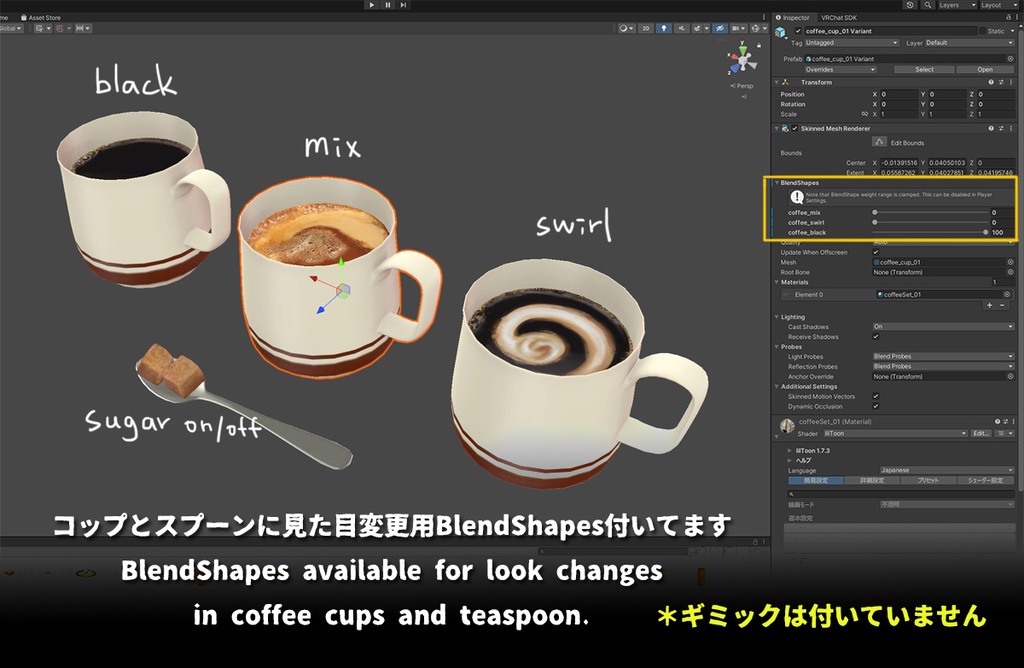Switch to the Asset Store tab
The image size is (1024, 668).
point(43,16)
